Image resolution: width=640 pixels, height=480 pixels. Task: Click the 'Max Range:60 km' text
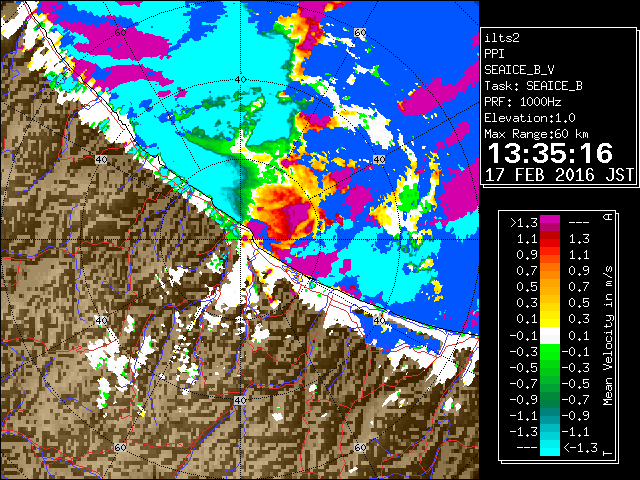536,134
